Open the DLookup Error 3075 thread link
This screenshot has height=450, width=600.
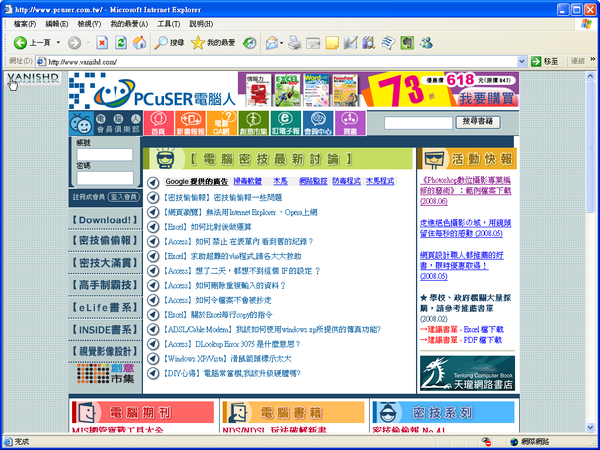(232, 344)
